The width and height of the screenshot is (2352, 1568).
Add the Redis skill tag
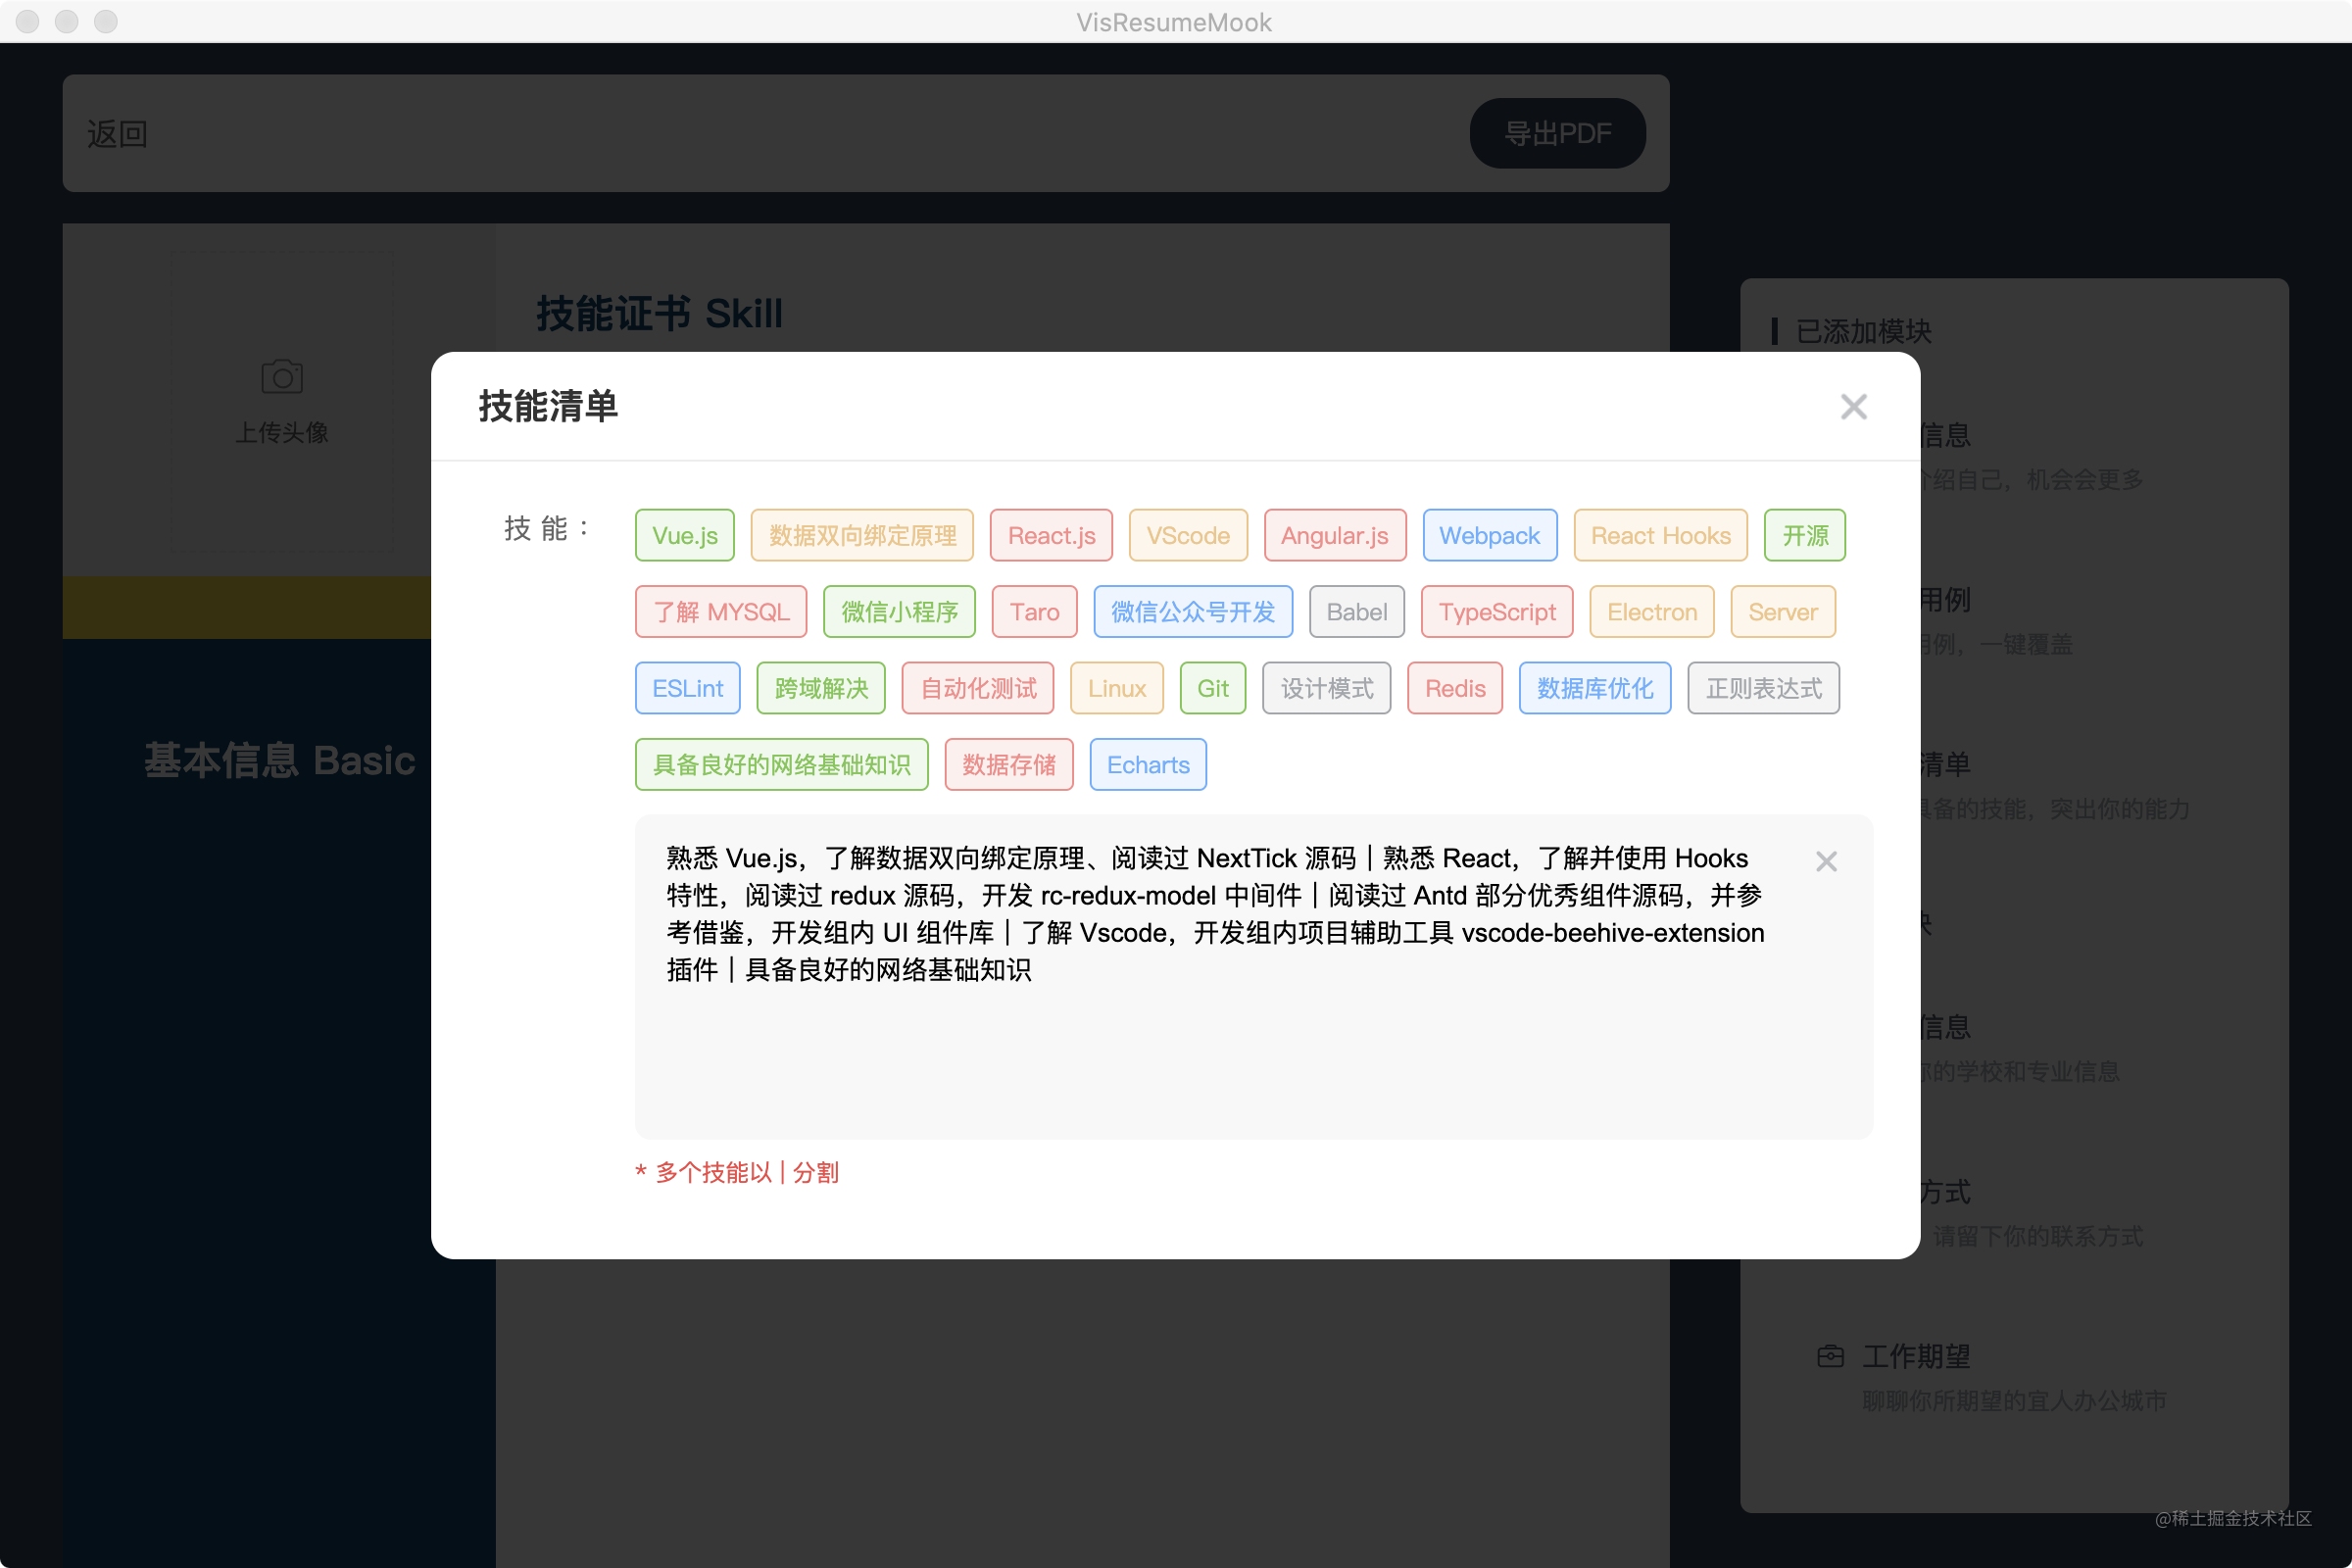(1454, 688)
